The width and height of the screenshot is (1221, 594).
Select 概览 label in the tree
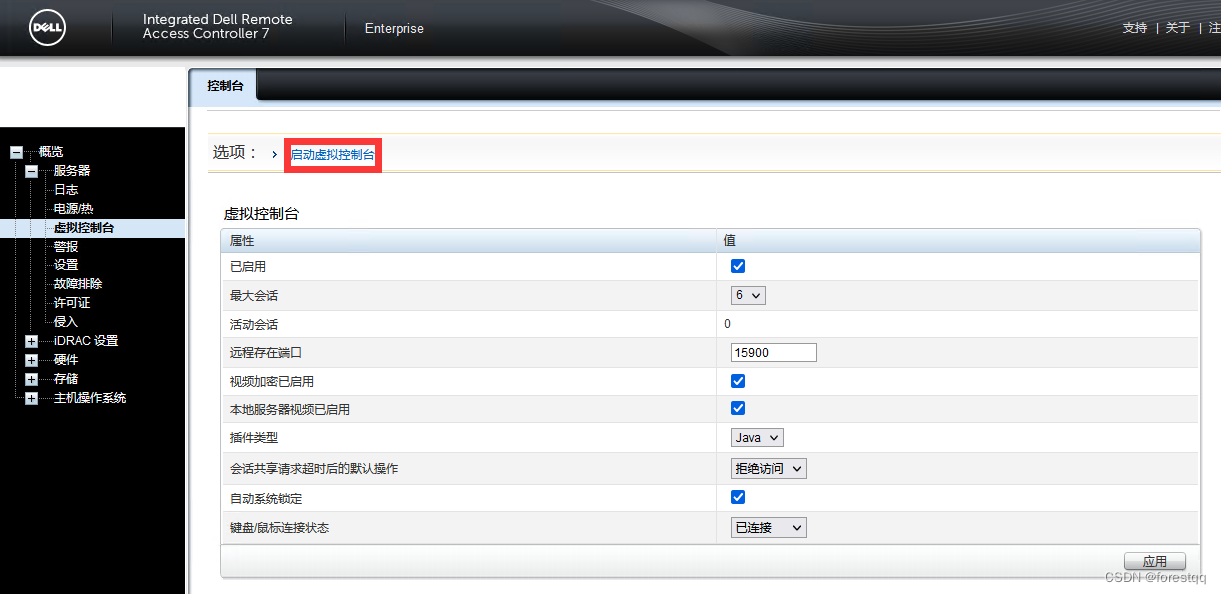51,152
